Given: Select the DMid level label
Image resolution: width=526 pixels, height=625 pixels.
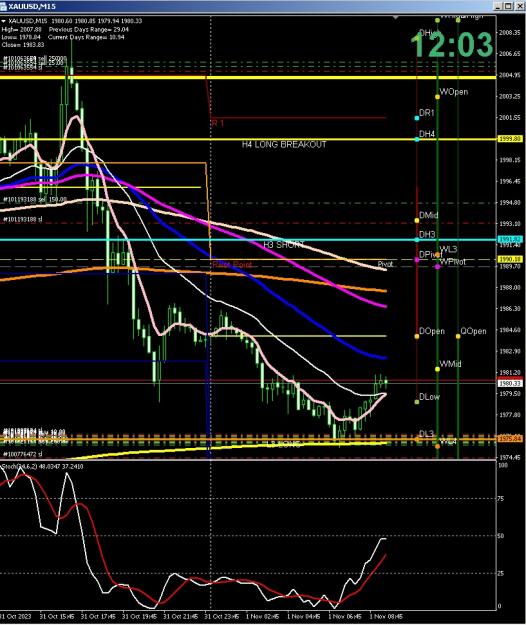Looking at the screenshot, I should click(x=429, y=215).
